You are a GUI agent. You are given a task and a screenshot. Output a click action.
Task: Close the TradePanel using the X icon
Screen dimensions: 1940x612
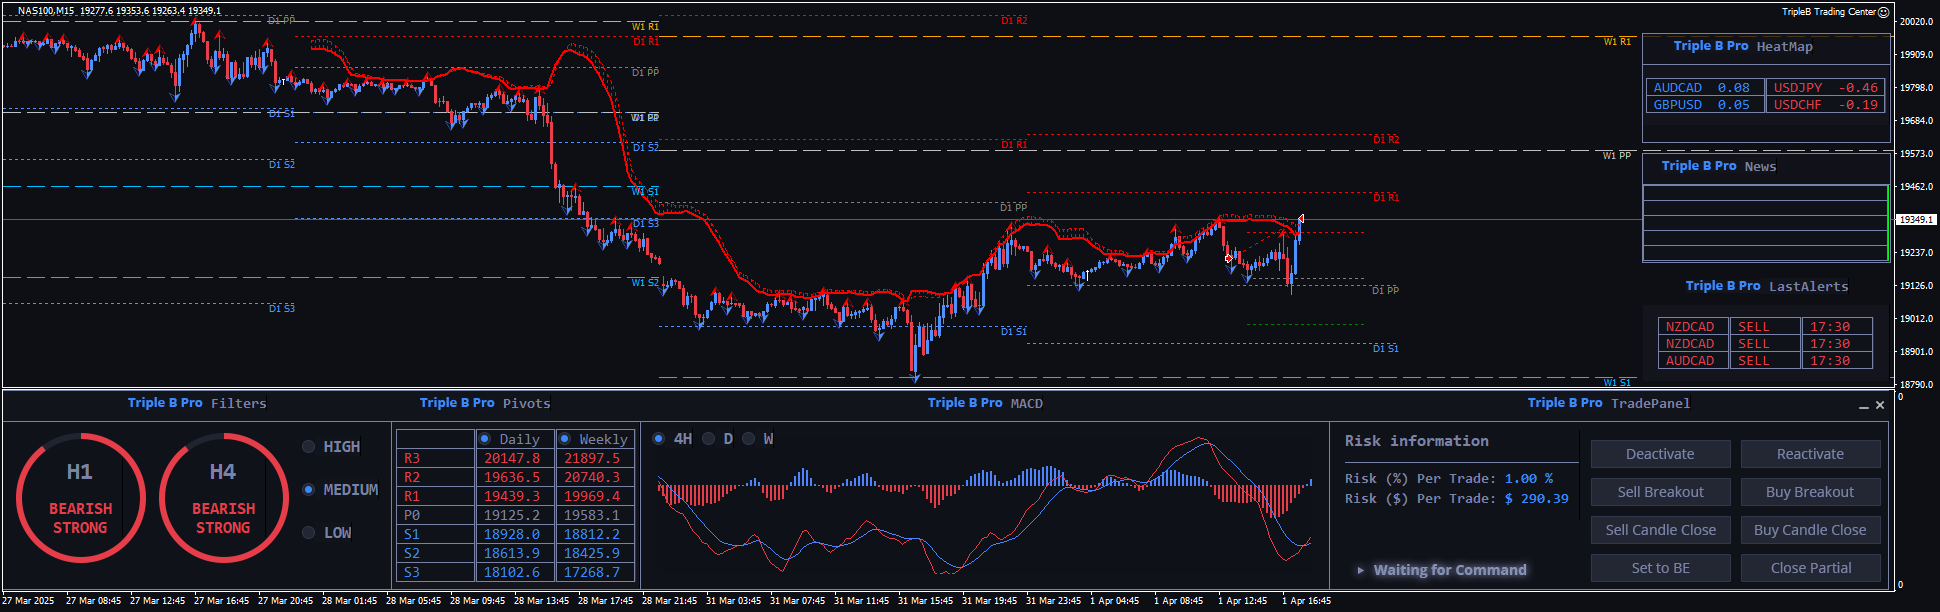coord(1880,405)
